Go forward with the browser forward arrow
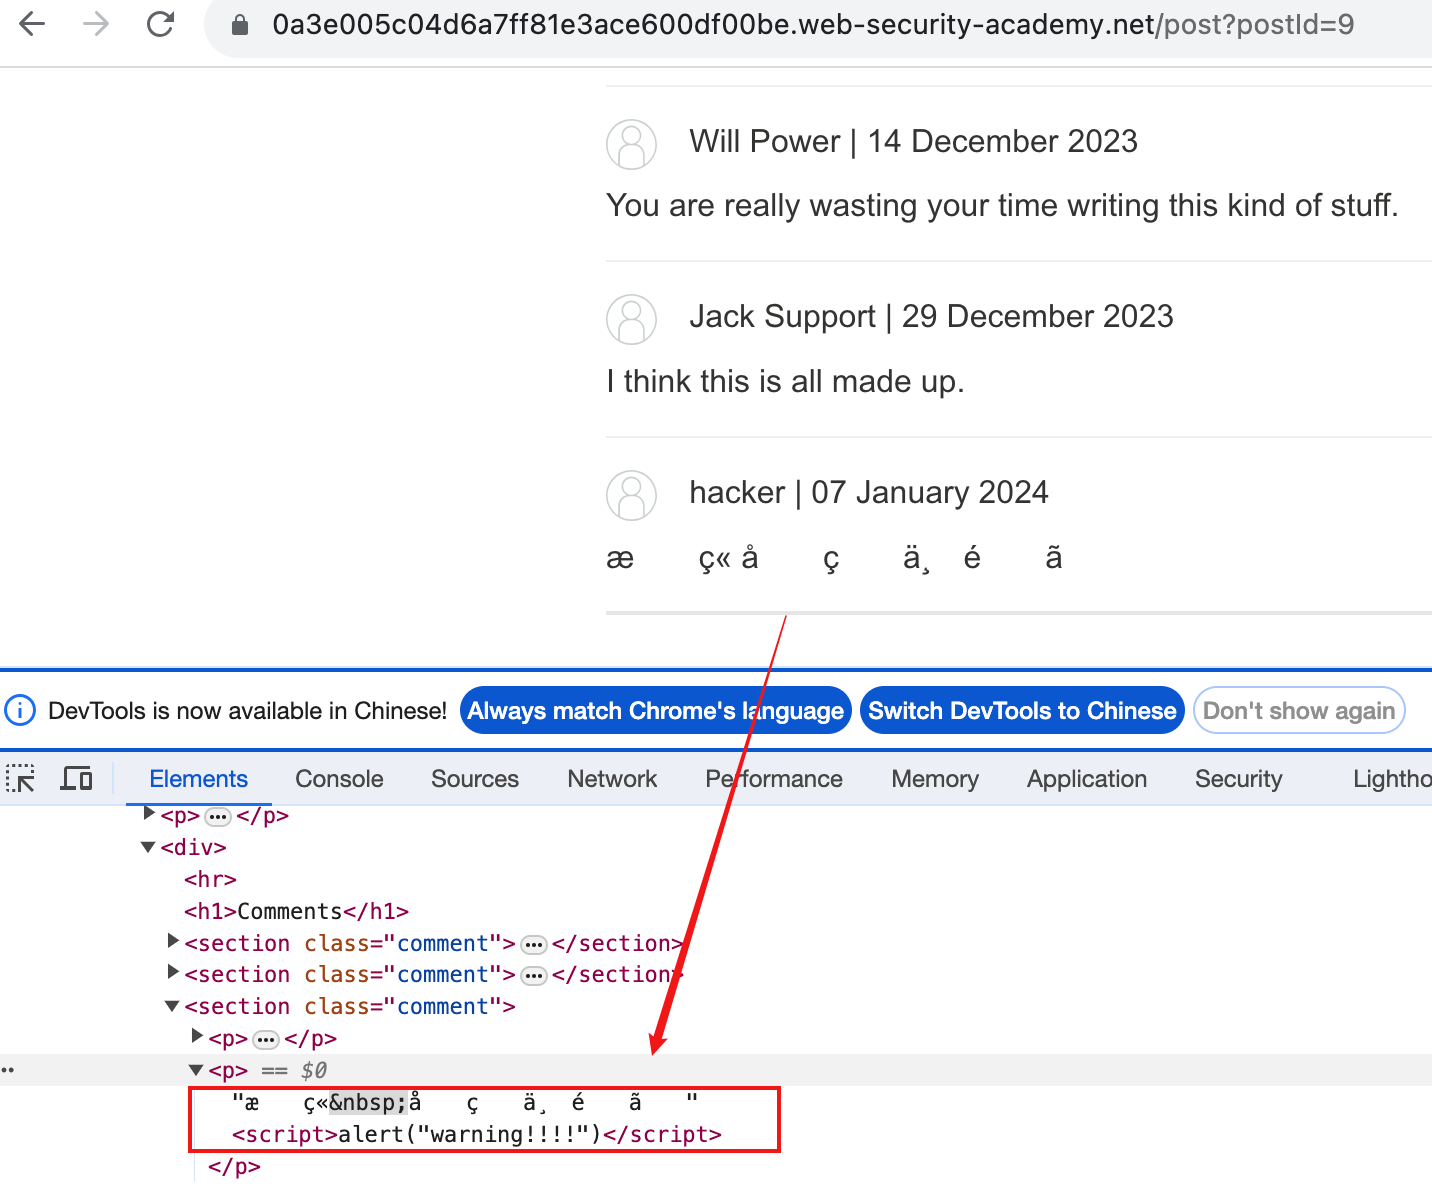Screen dimensions: 1432x1188 click(96, 24)
